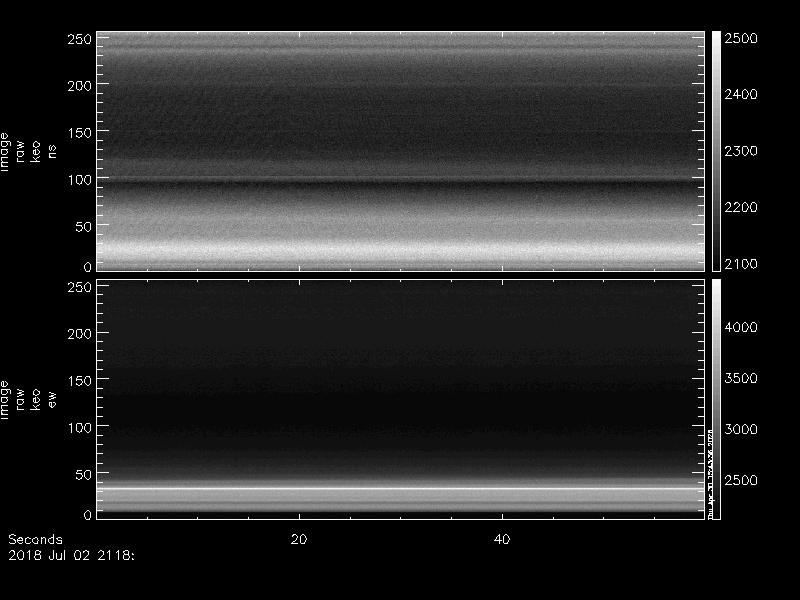Viewport: 800px width, 600px height.
Task: Click the '4000' lower colorbar label
Action: (x=741, y=327)
